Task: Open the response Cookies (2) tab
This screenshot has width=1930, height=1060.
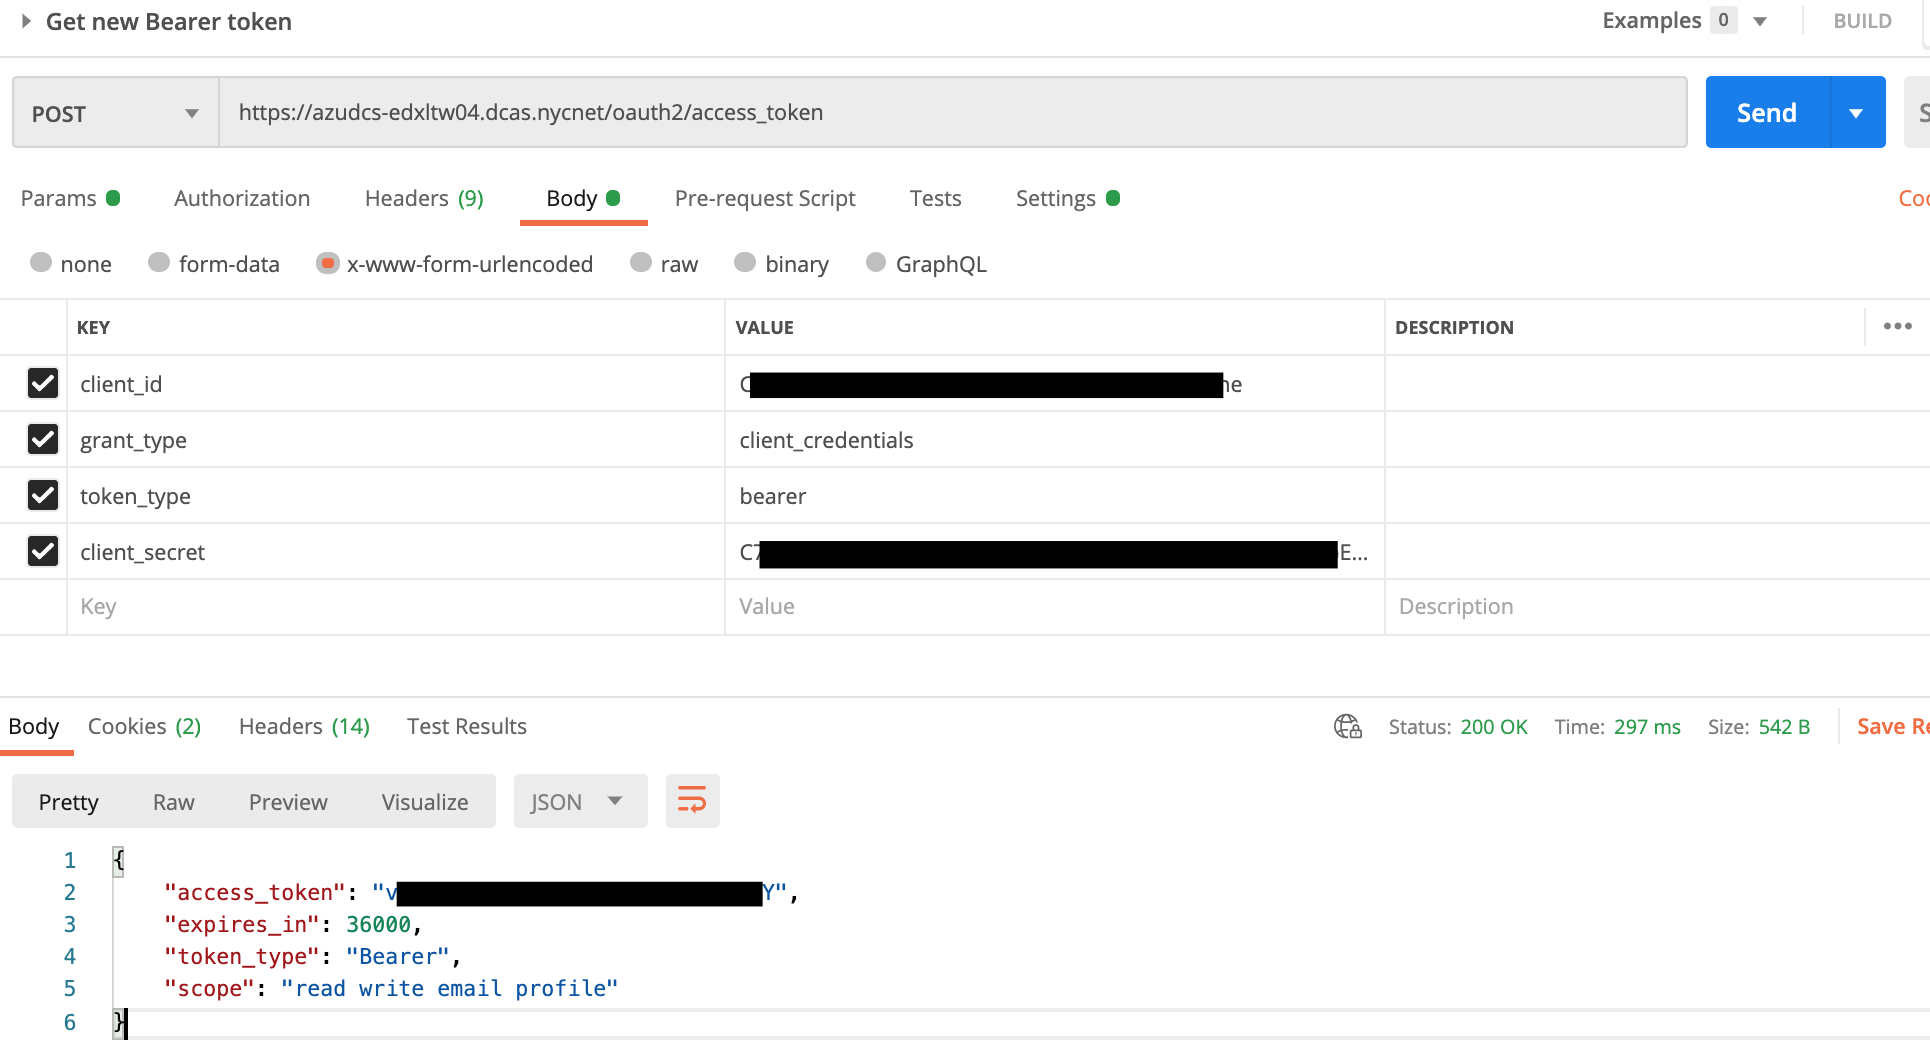Action: 145,726
